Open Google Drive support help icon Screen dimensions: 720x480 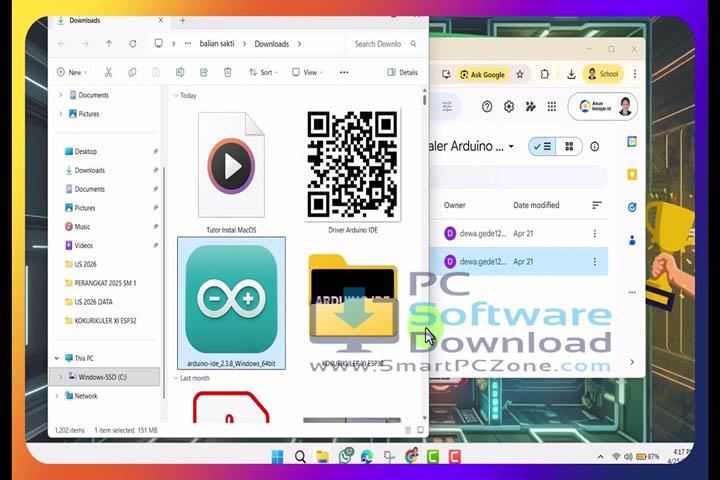(x=487, y=107)
